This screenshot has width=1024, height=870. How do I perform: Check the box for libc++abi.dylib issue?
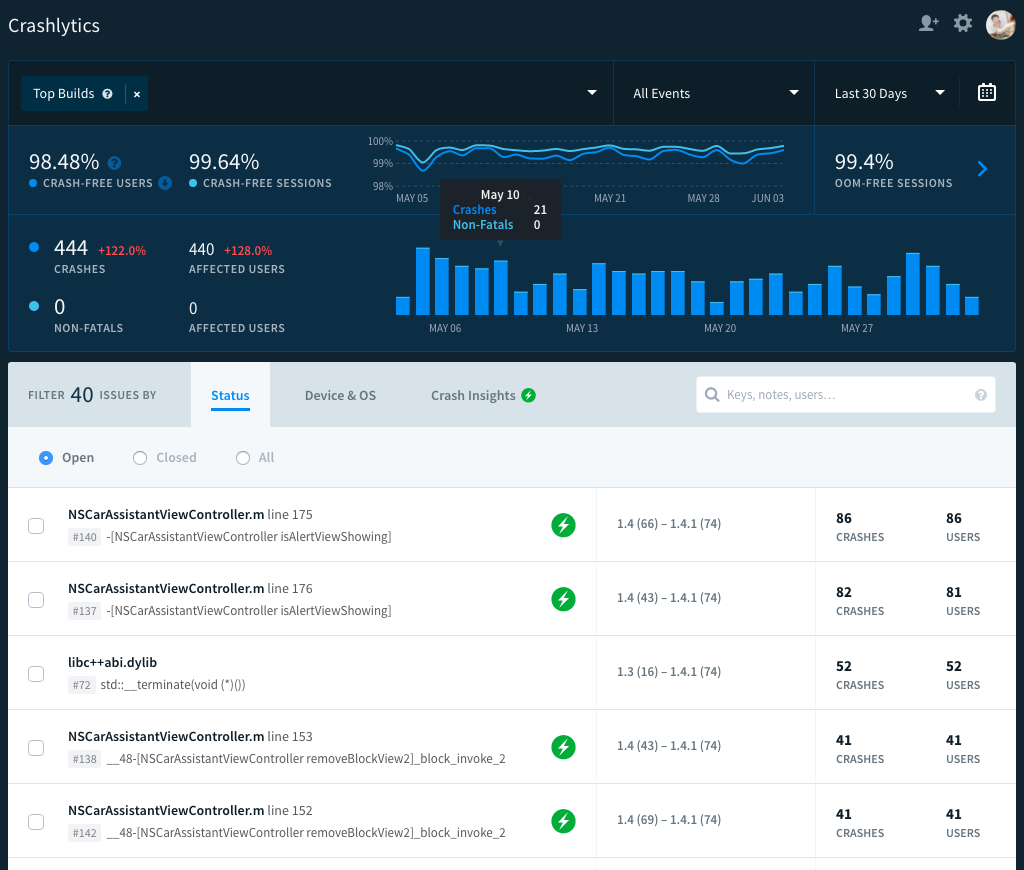pyautogui.click(x=36, y=674)
